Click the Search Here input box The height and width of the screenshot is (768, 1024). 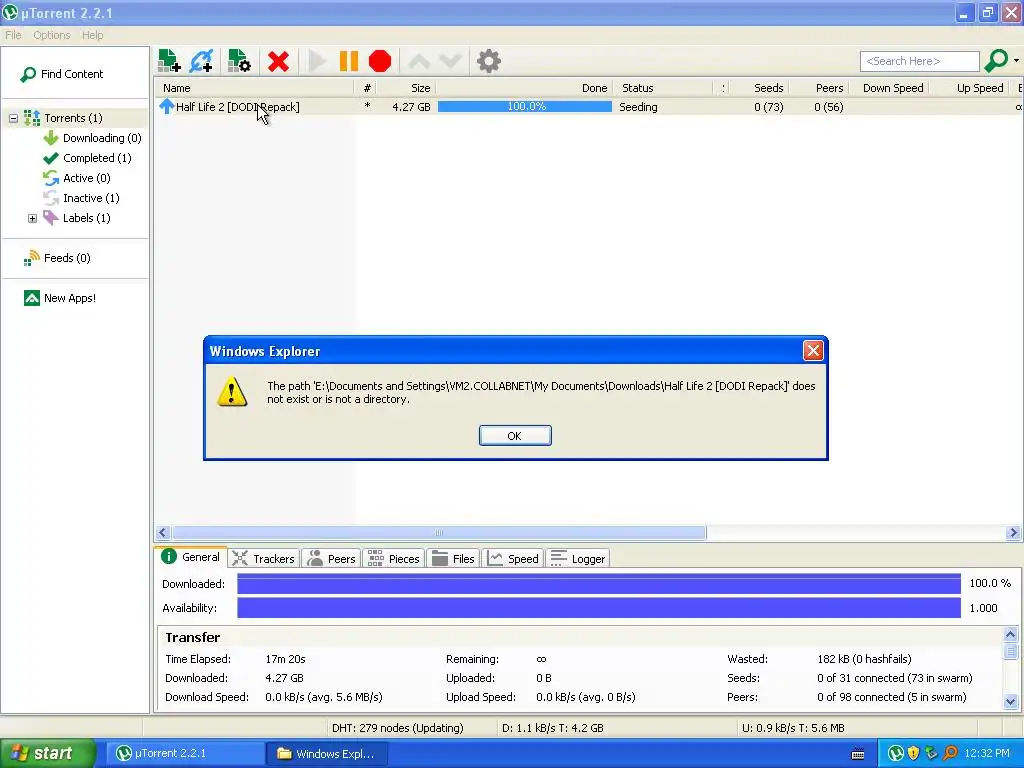(920, 61)
